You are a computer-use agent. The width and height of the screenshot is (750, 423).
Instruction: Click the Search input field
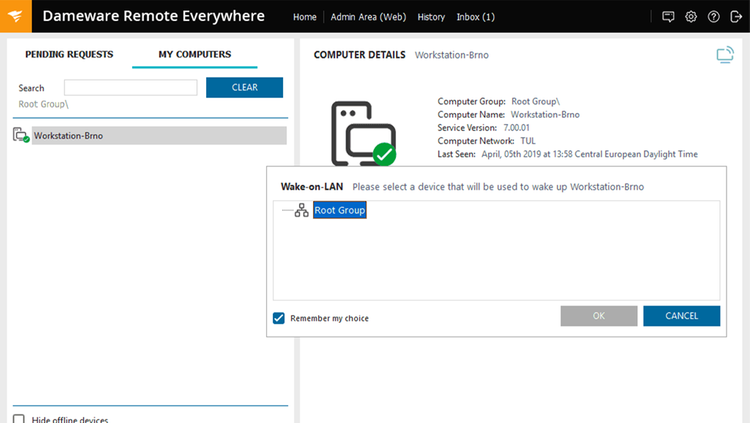pyautogui.click(x=131, y=88)
